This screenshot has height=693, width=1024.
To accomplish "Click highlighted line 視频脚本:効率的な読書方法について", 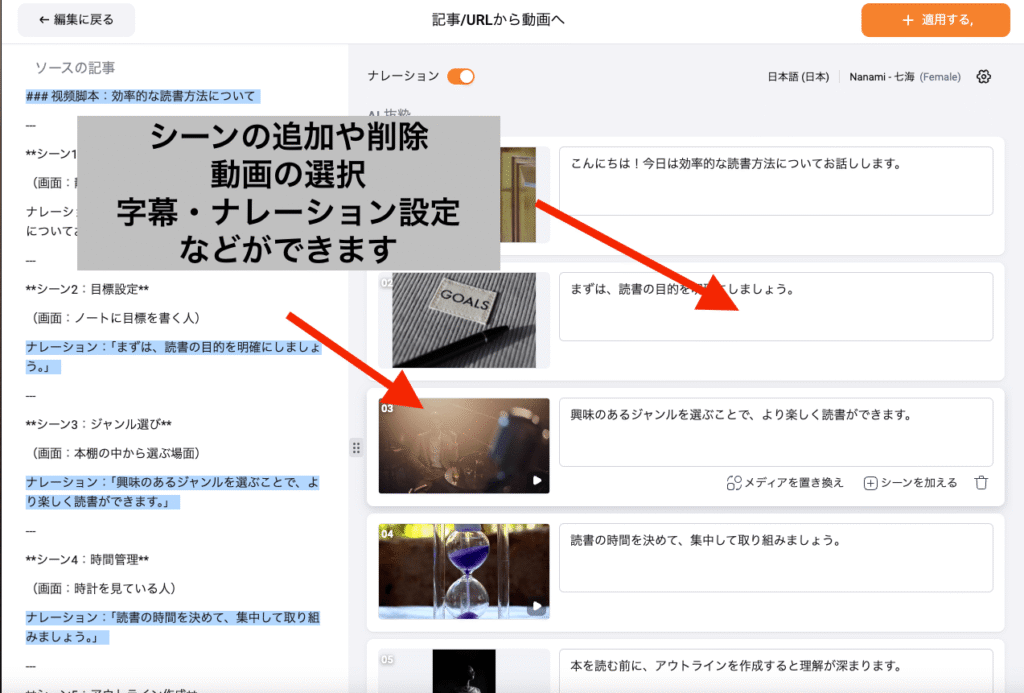I will pyautogui.click(x=143, y=96).
